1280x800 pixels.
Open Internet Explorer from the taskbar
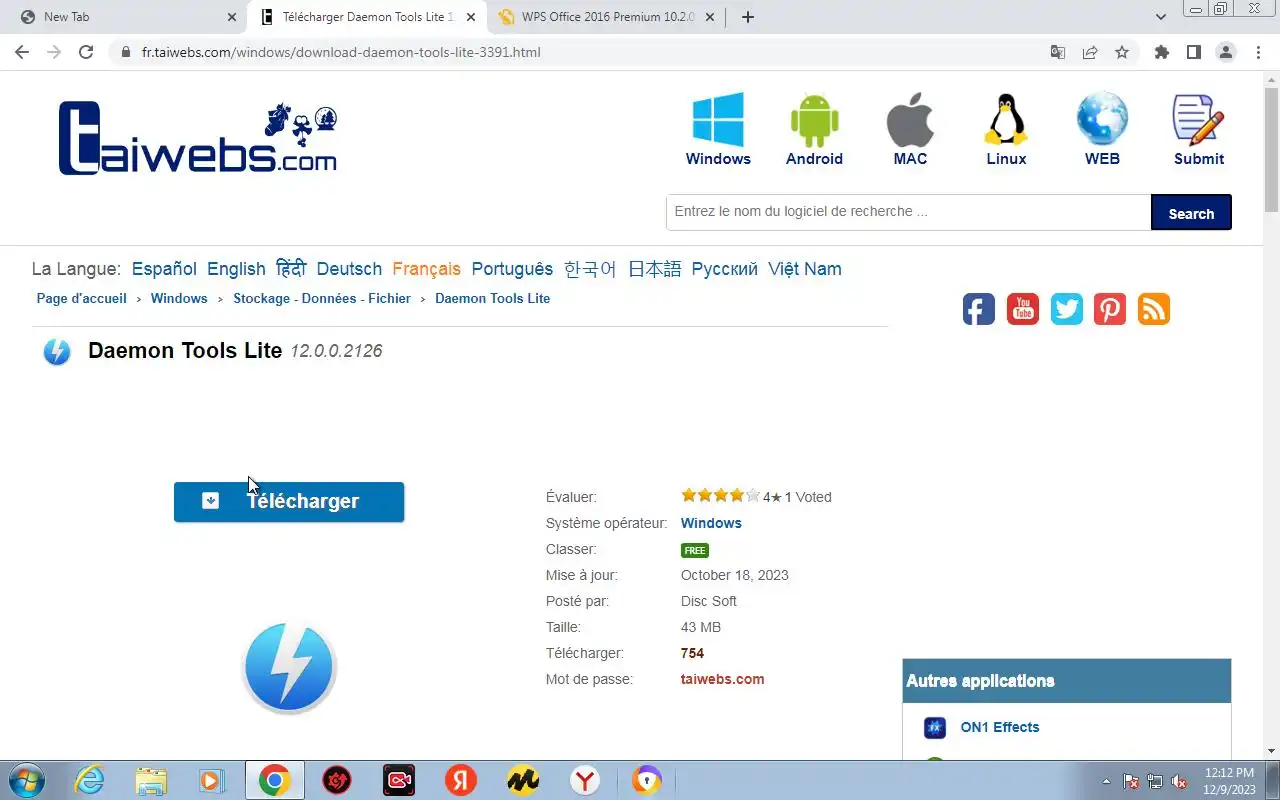pyautogui.click(x=89, y=780)
